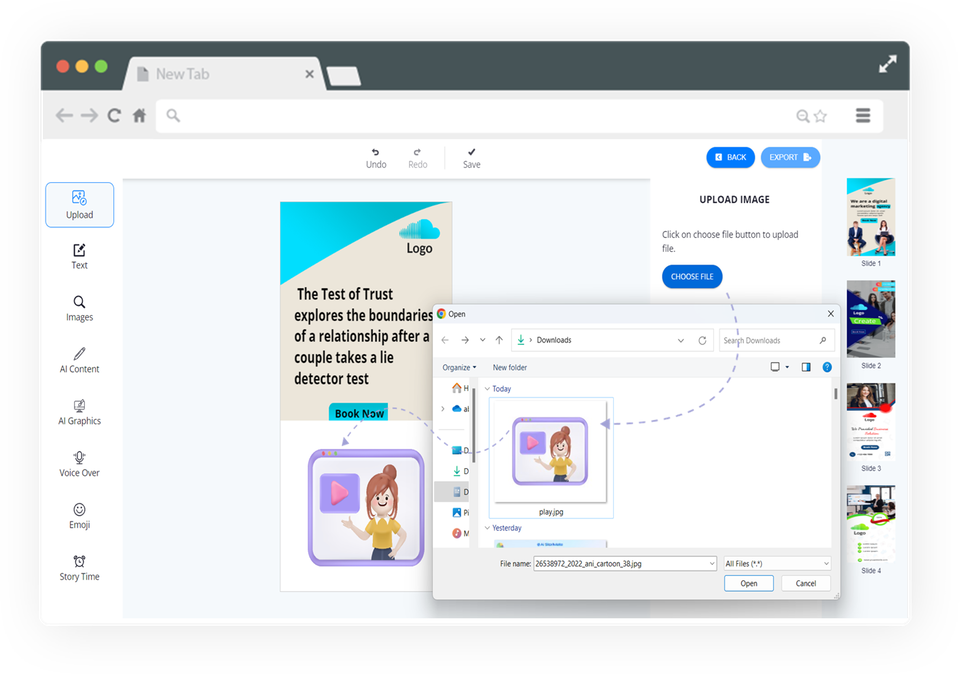The width and height of the screenshot is (960, 674).
Task: Go forward in the Open dialog
Action: coord(465,340)
